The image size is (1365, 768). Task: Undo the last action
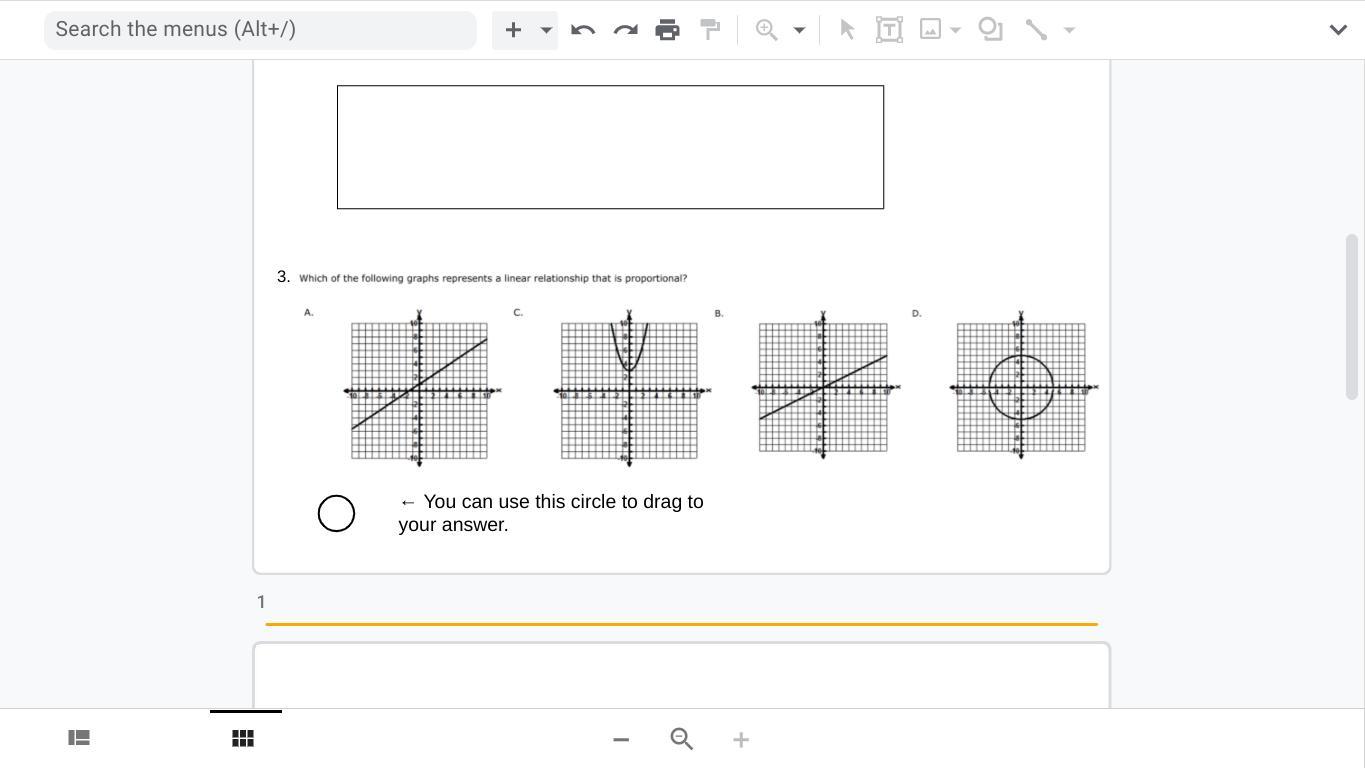pos(583,30)
